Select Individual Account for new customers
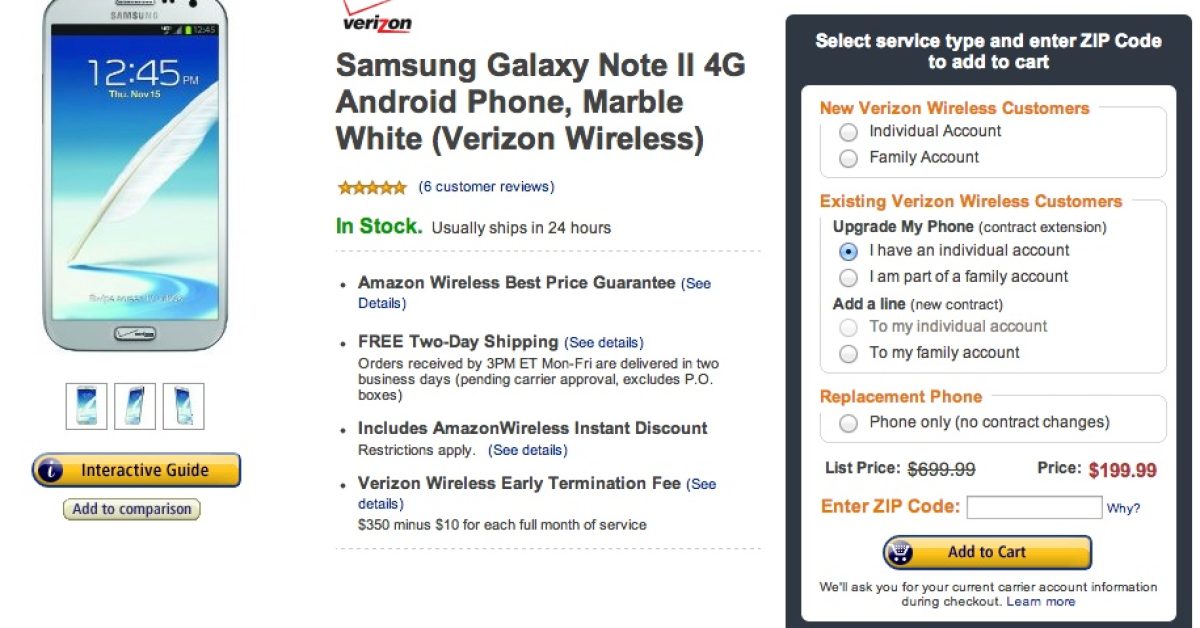Image resolution: width=1200 pixels, height=628 pixels. pos(849,132)
